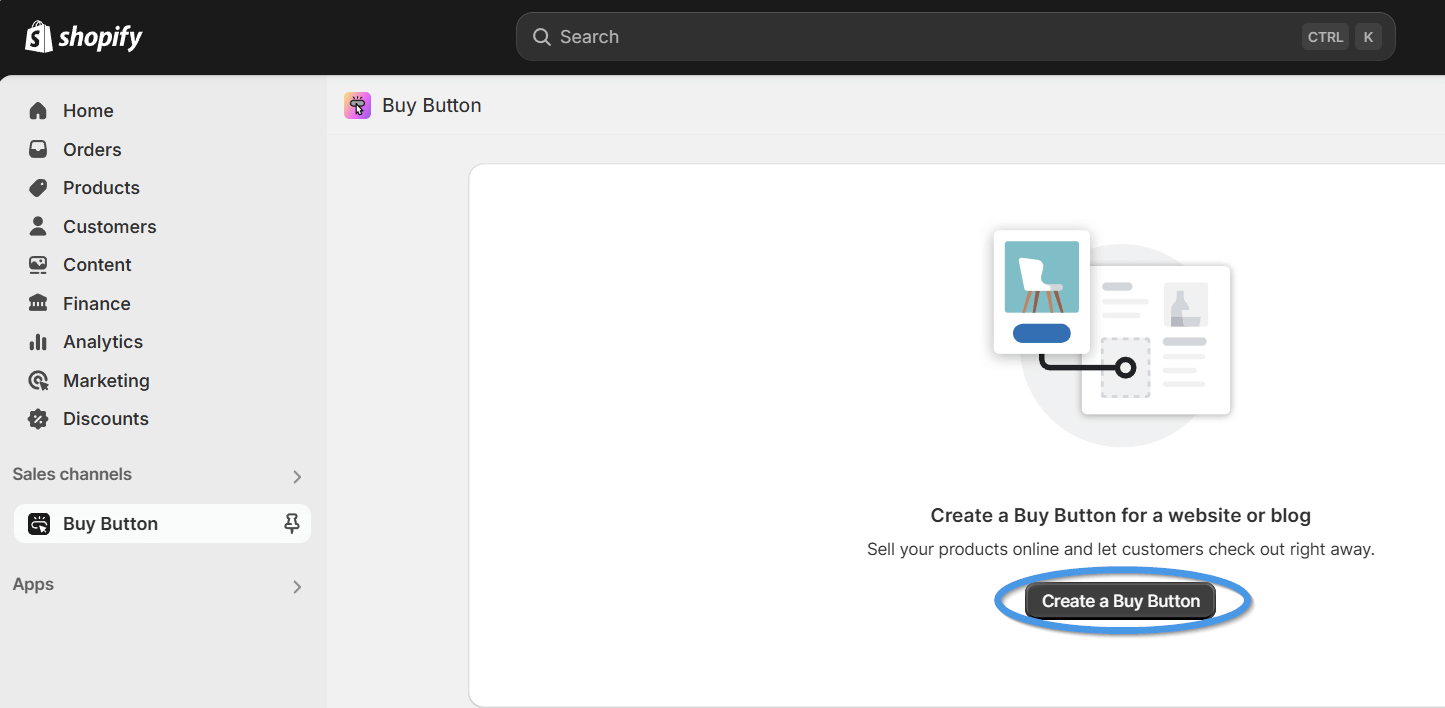Click the Customers person icon
The width and height of the screenshot is (1445, 708).
click(38, 226)
